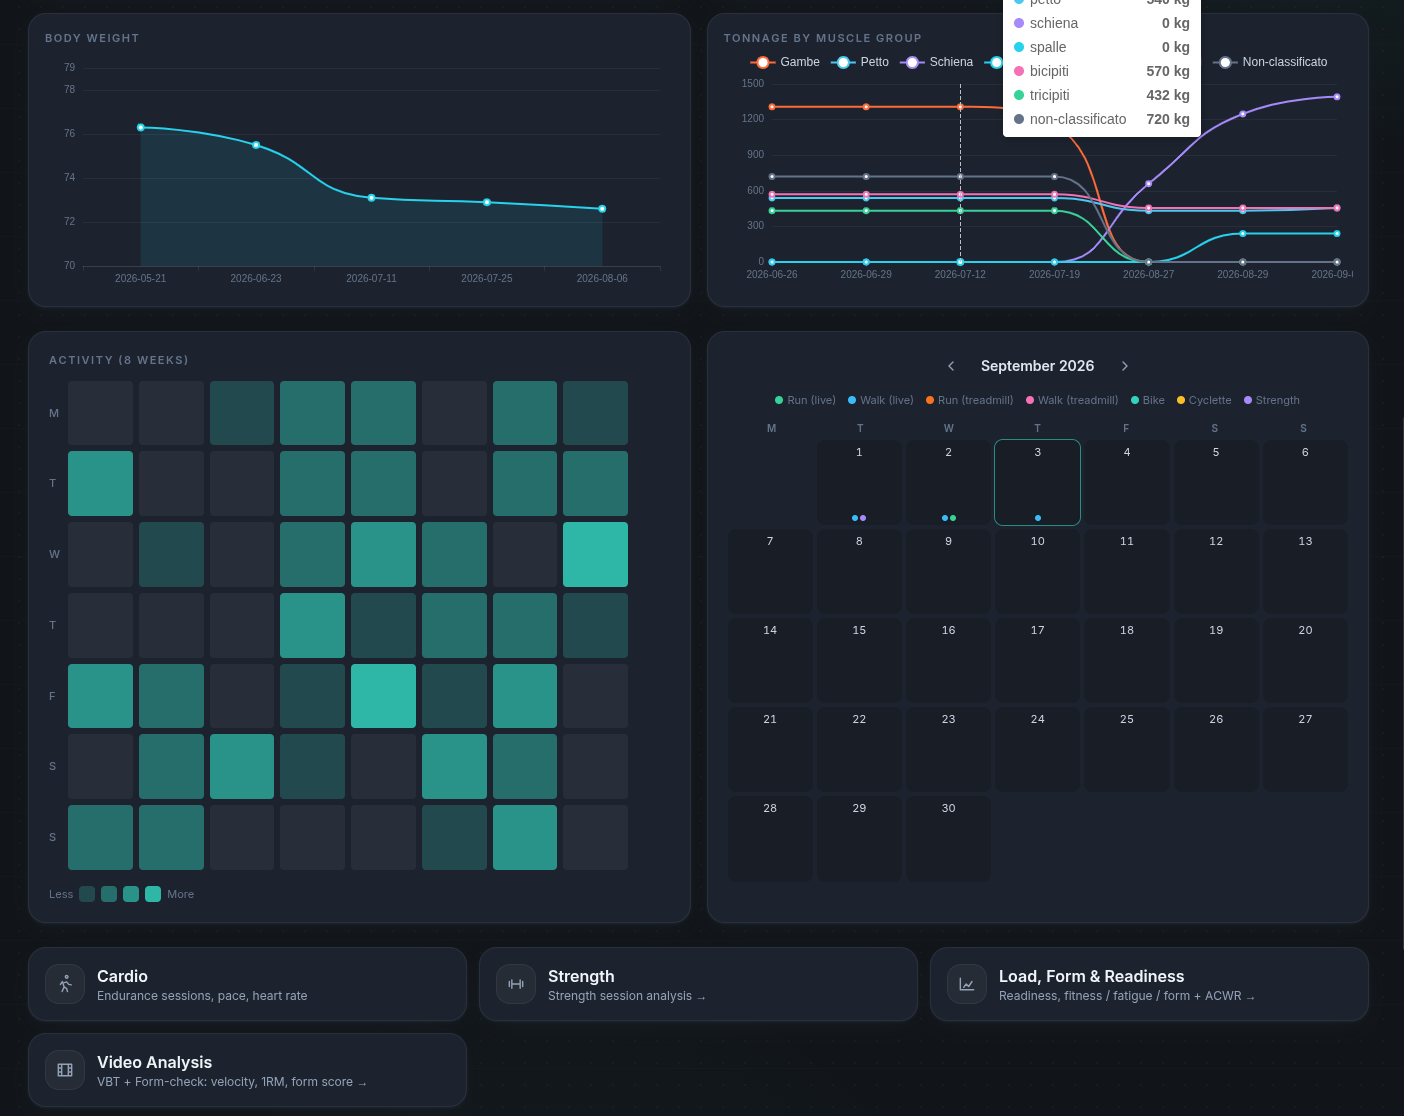Toggle Gambe series in tonnage legend
The height and width of the screenshot is (1116, 1404).
pyautogui.click(x=785, y=62)
